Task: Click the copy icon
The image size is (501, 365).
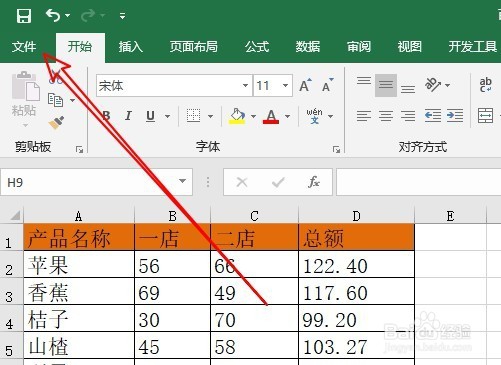Action: (55, 100)
